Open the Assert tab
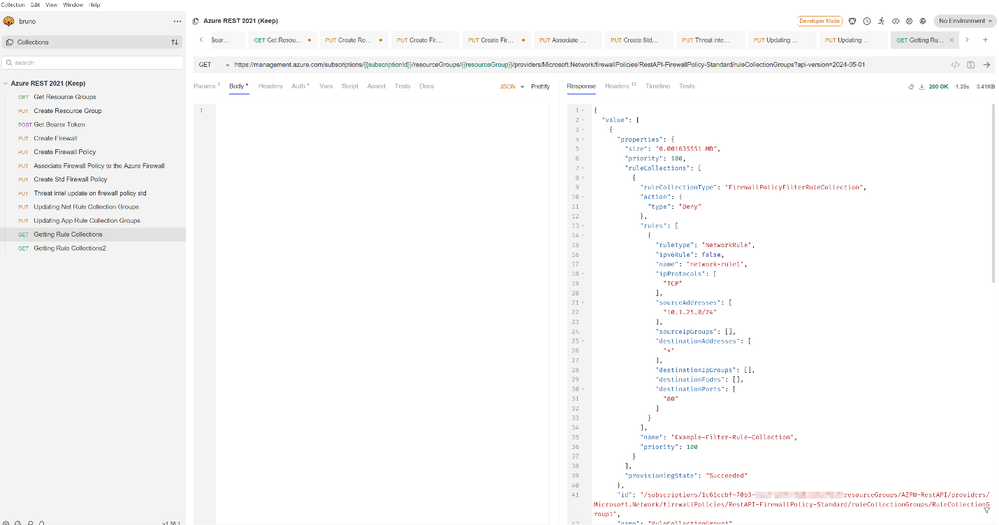999x525 pixels. pyautogui.click(x=376, y=86)
